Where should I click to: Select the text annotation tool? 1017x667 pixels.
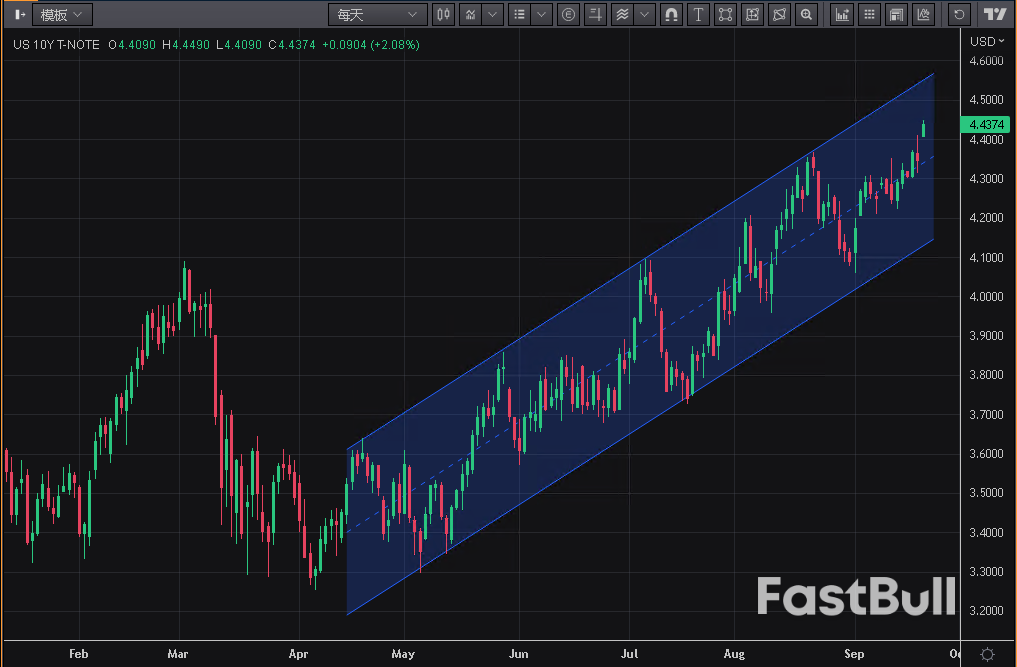pyautogui.click(x=698, y=14)
